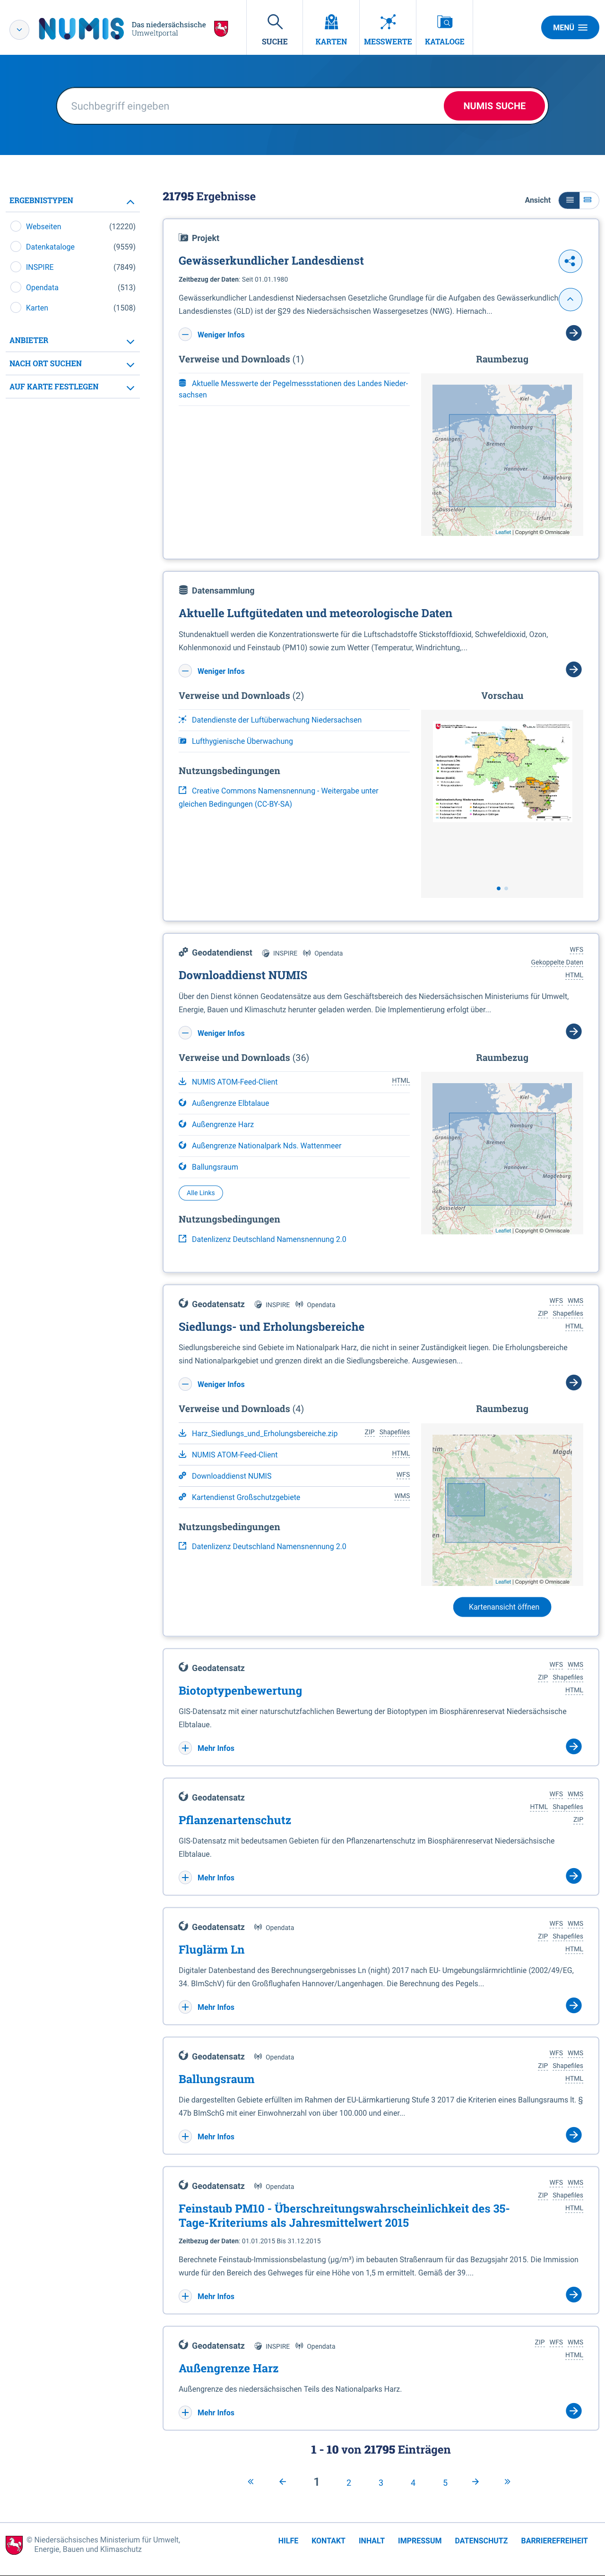Open the Impressum footer link

pyautogui.click(x=419, y=2541)
